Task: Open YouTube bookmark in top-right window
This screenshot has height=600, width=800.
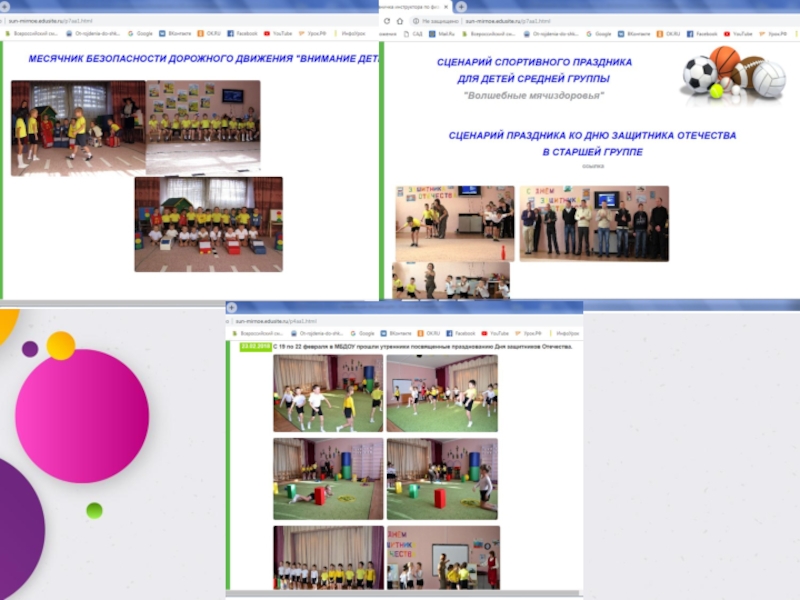Action: click(x=738, y=34)
